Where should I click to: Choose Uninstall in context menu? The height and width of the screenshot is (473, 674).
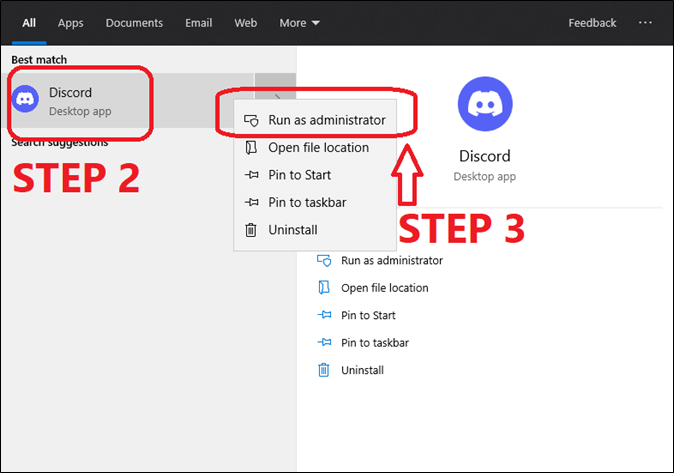click(315, 230)
